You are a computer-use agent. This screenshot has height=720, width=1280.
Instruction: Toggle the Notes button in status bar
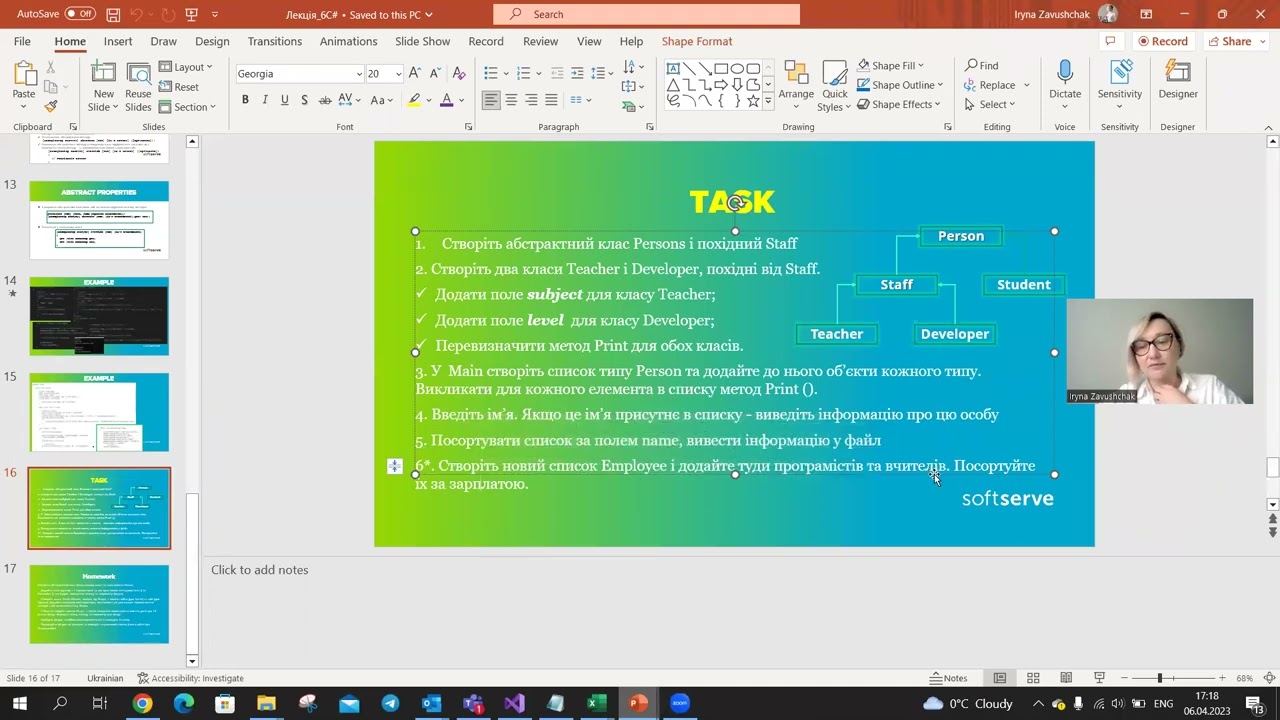point(949,678)
